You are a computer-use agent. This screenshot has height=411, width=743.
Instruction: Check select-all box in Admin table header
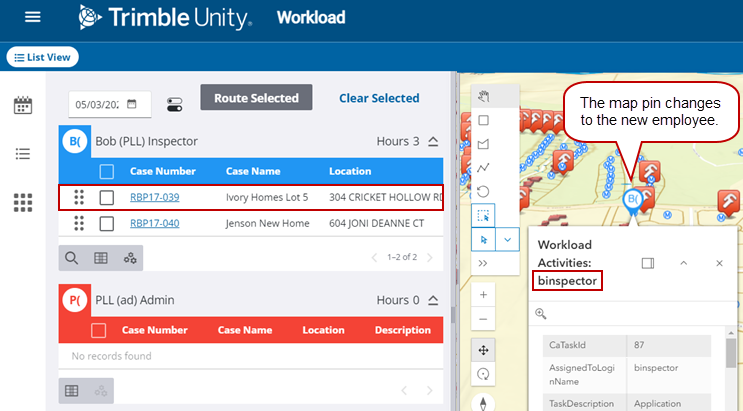99,330
